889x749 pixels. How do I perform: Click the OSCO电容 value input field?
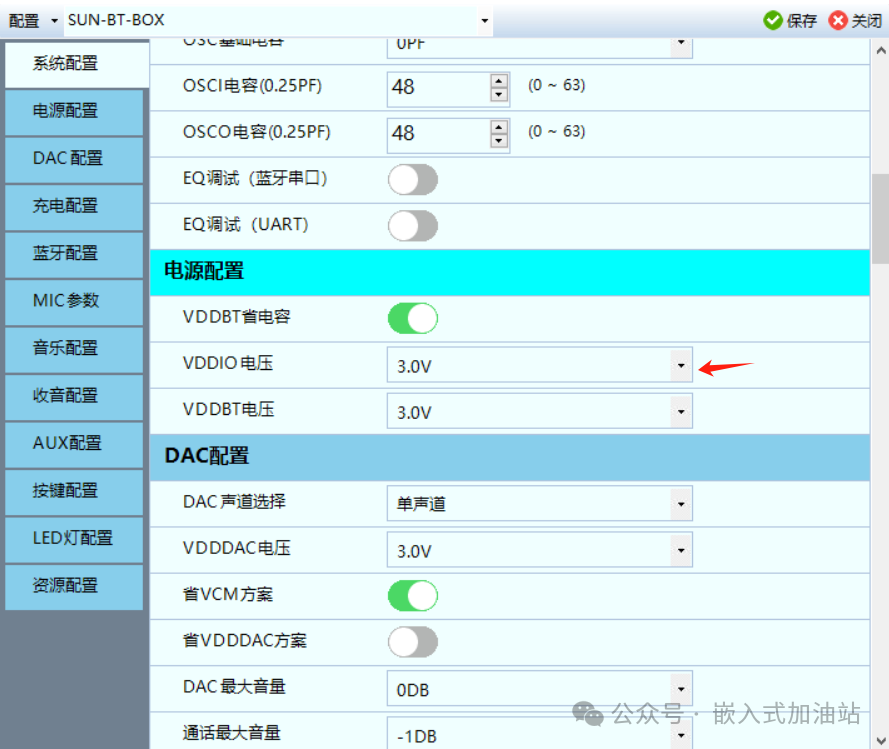pos(439,134)
